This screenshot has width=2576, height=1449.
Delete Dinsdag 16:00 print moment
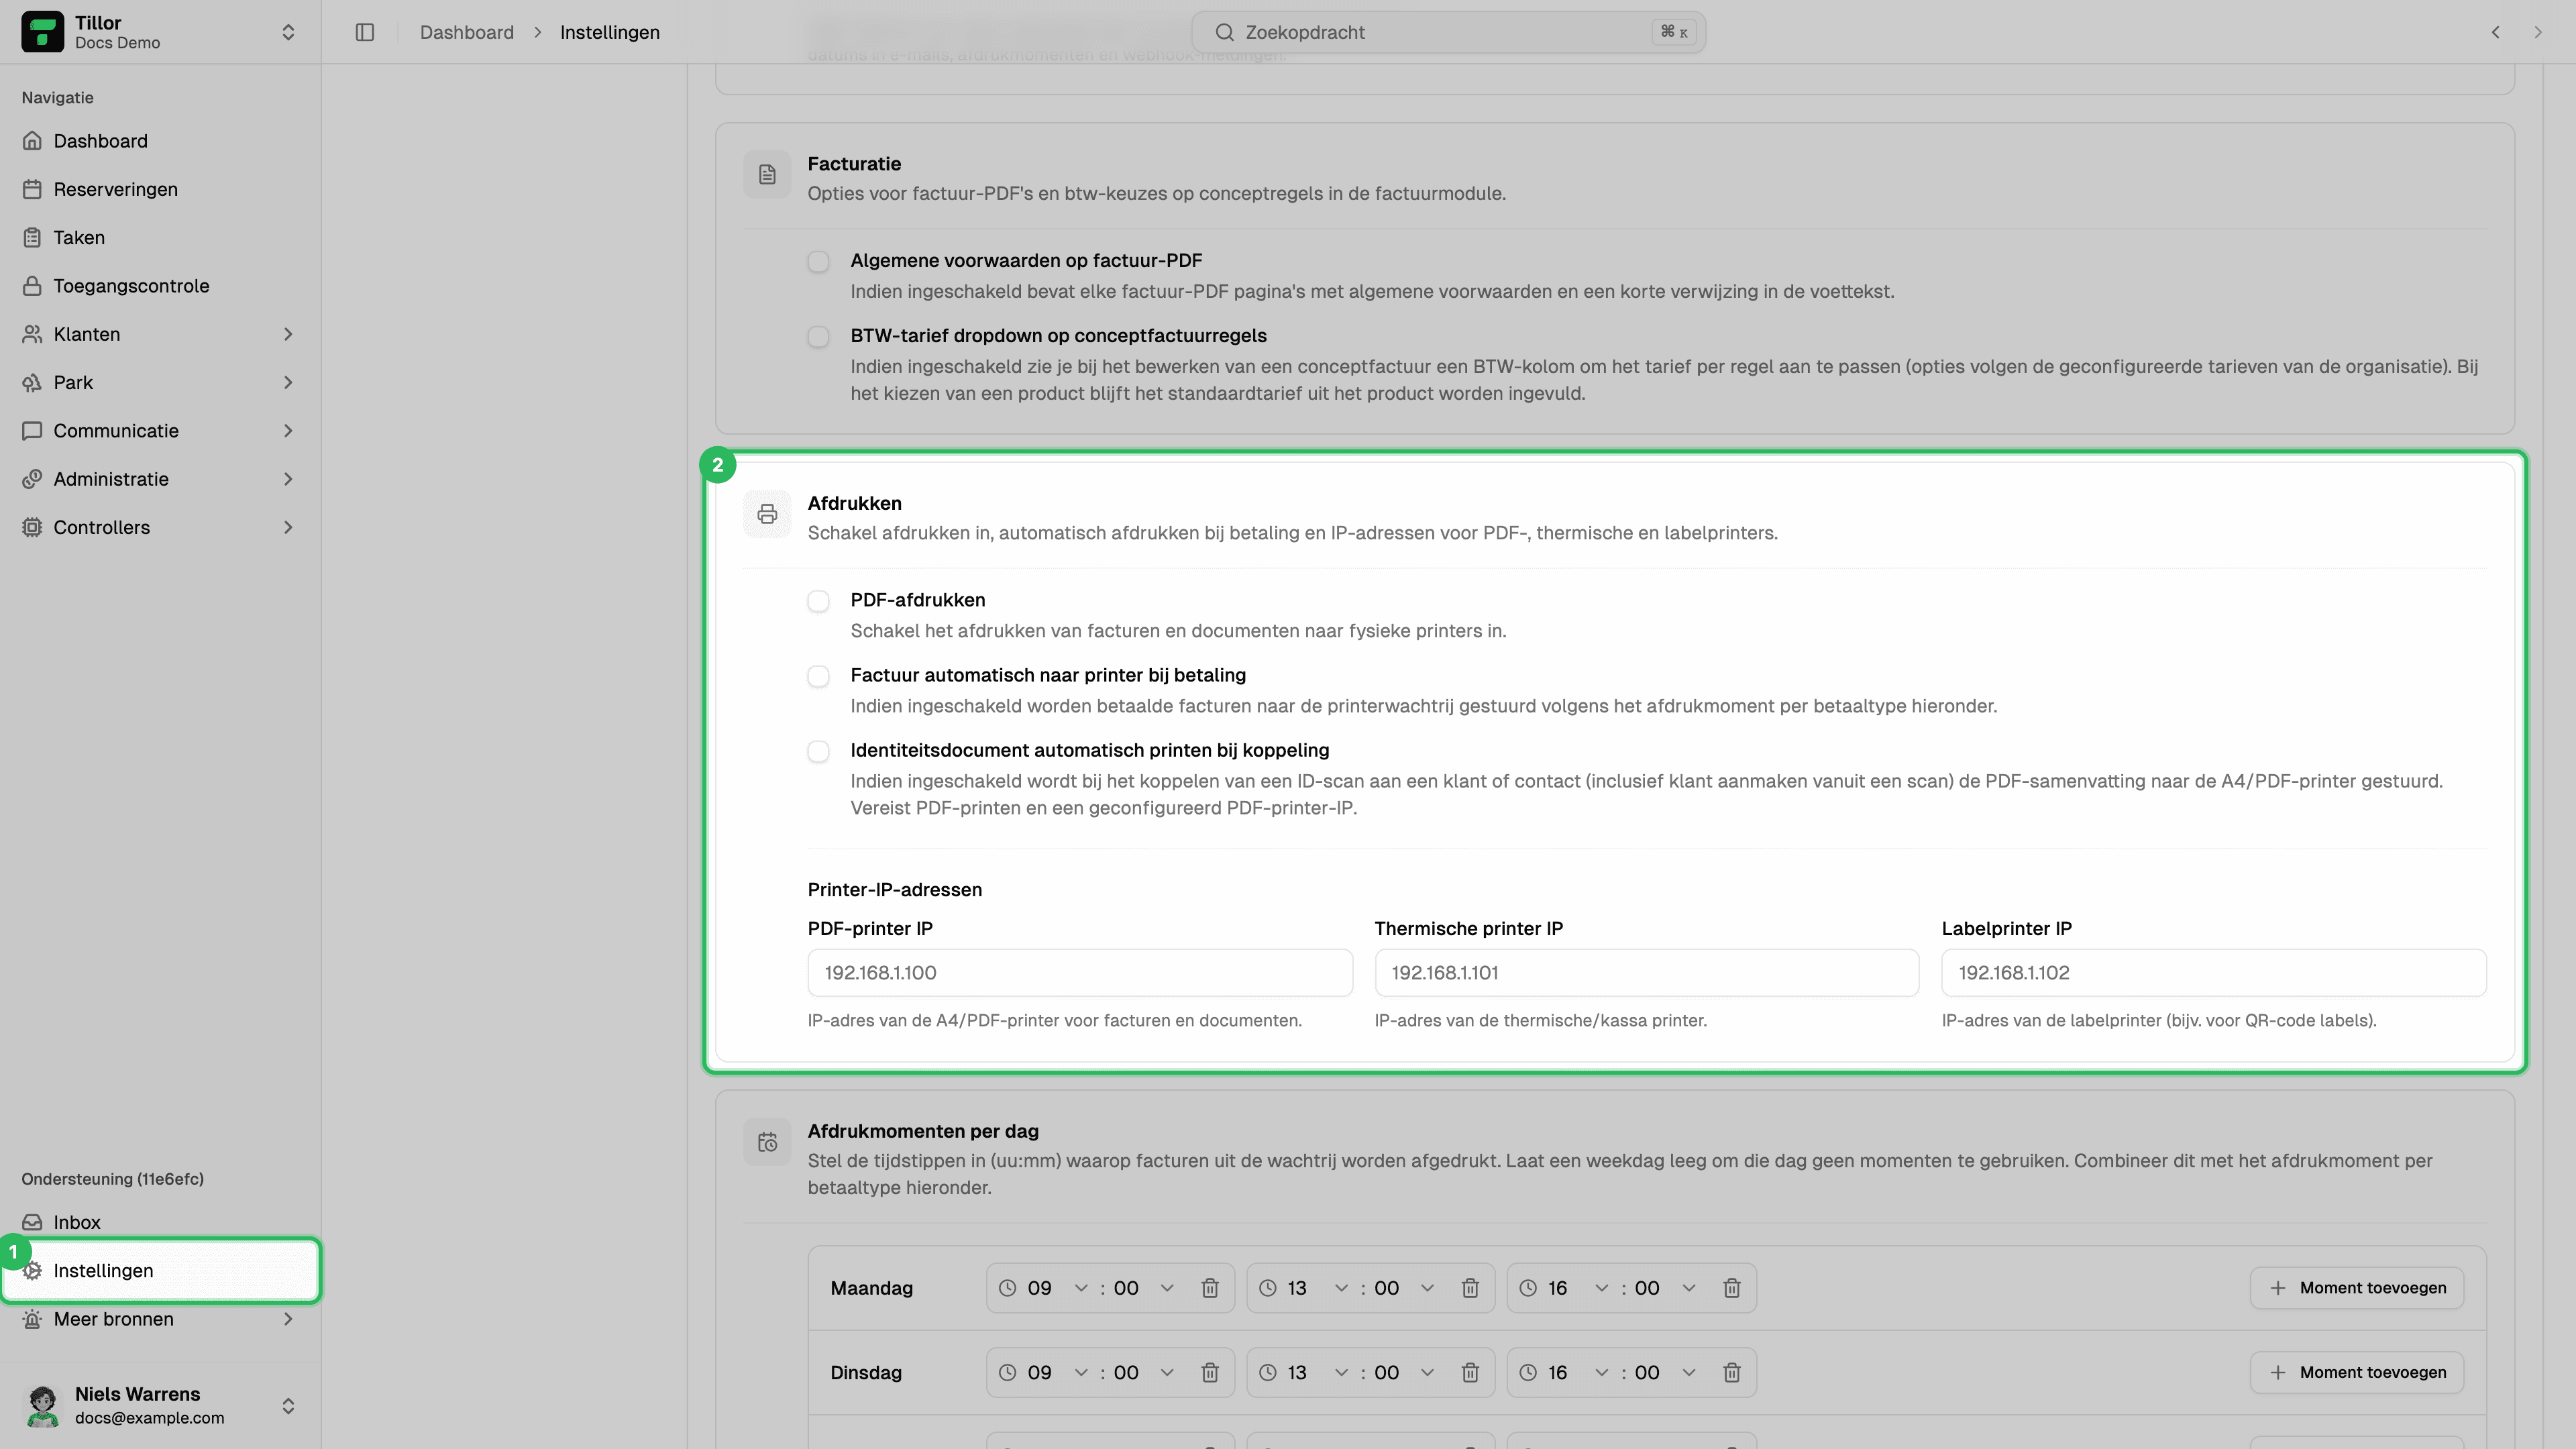[1732, 1373]
